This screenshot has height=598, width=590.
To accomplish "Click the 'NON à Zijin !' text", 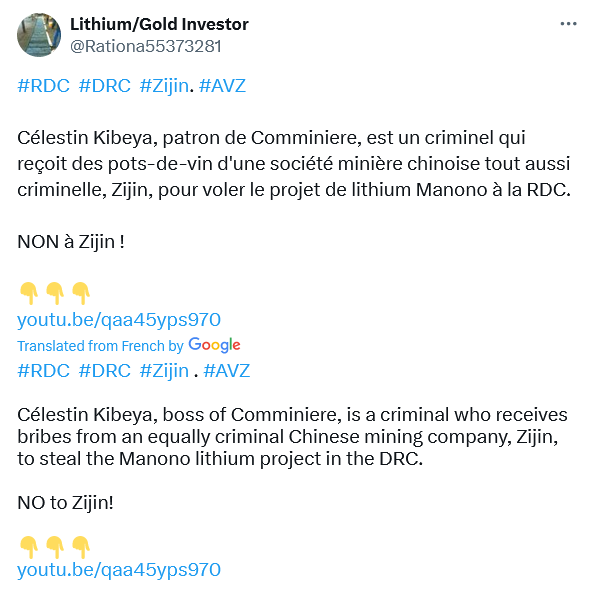I will pos(71,242).
